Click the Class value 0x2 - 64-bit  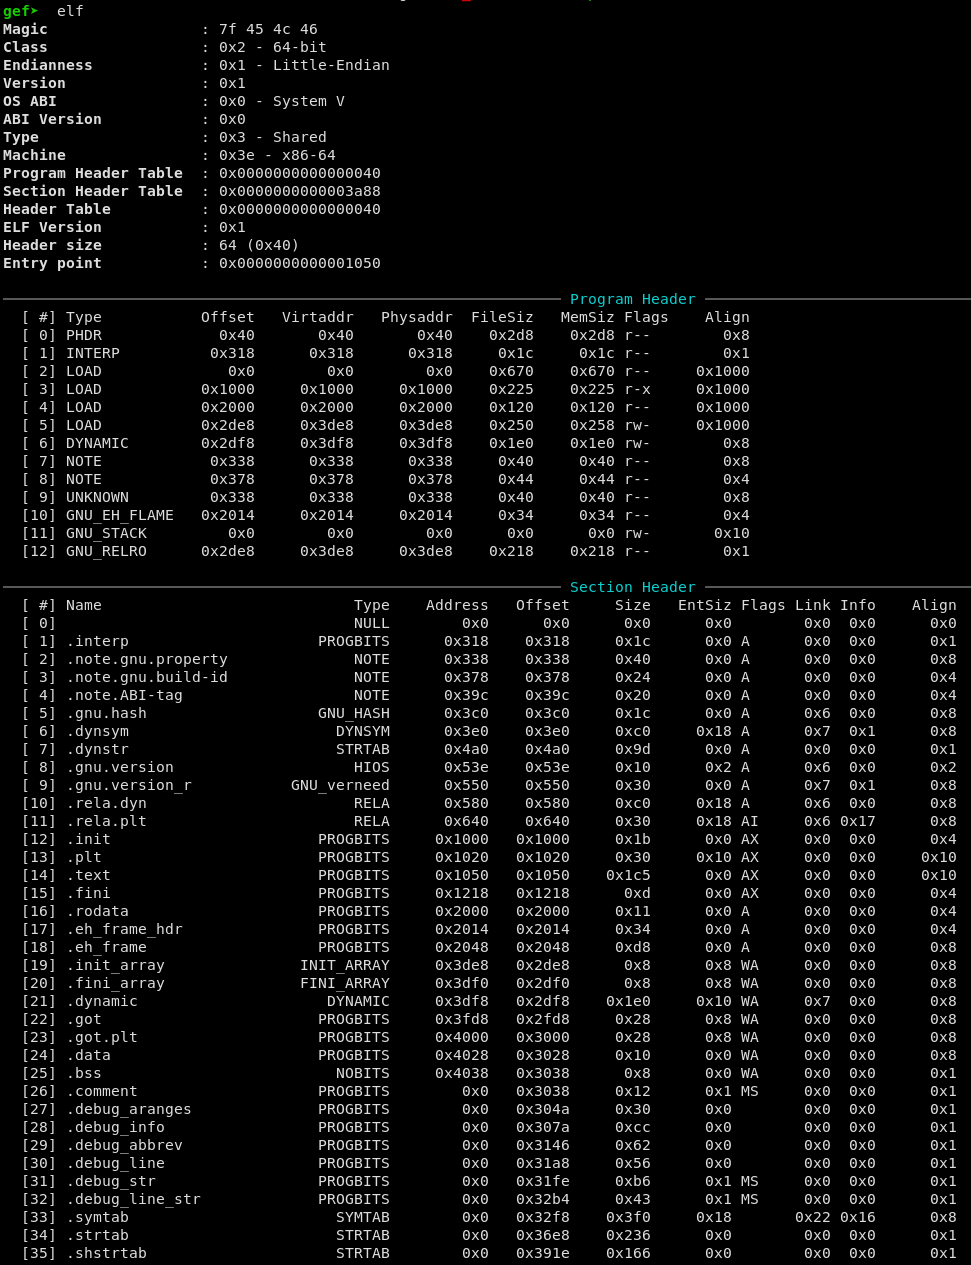(273, 47)
